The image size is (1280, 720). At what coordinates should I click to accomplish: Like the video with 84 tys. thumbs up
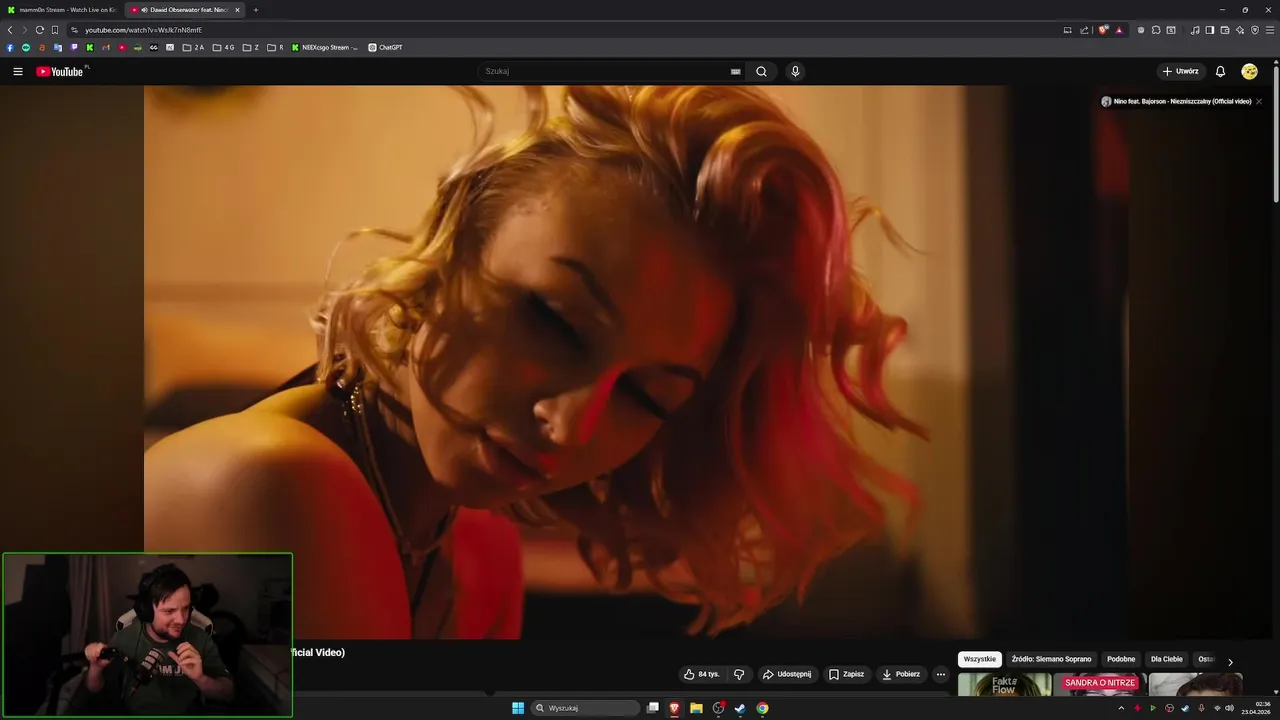[702, 674]
